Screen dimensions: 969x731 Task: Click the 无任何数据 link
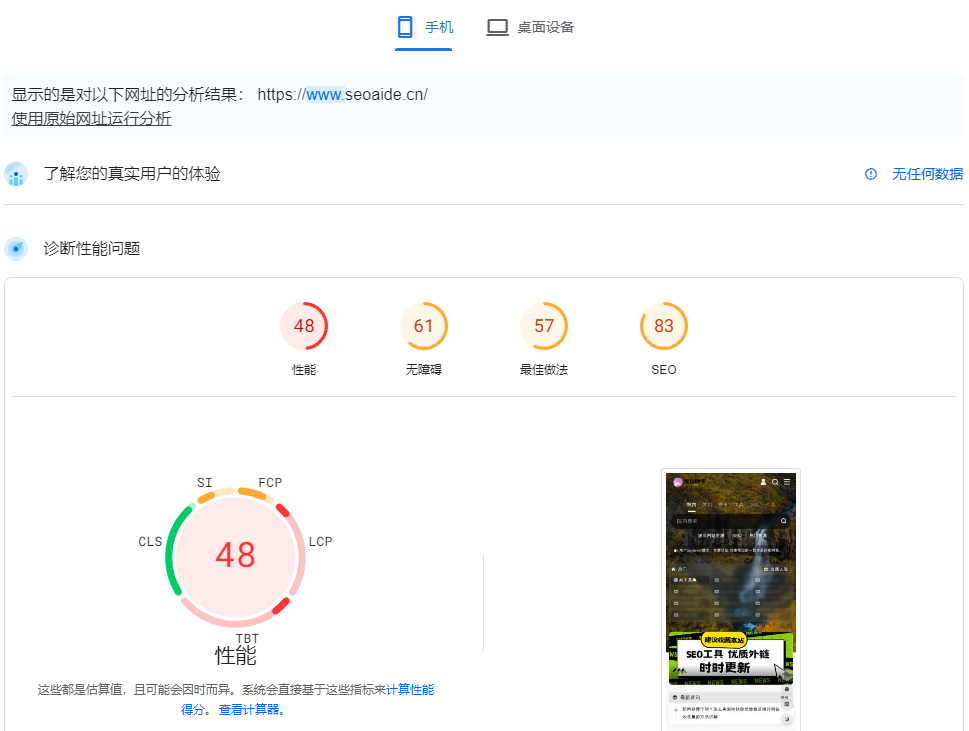(x=927, y=174)
